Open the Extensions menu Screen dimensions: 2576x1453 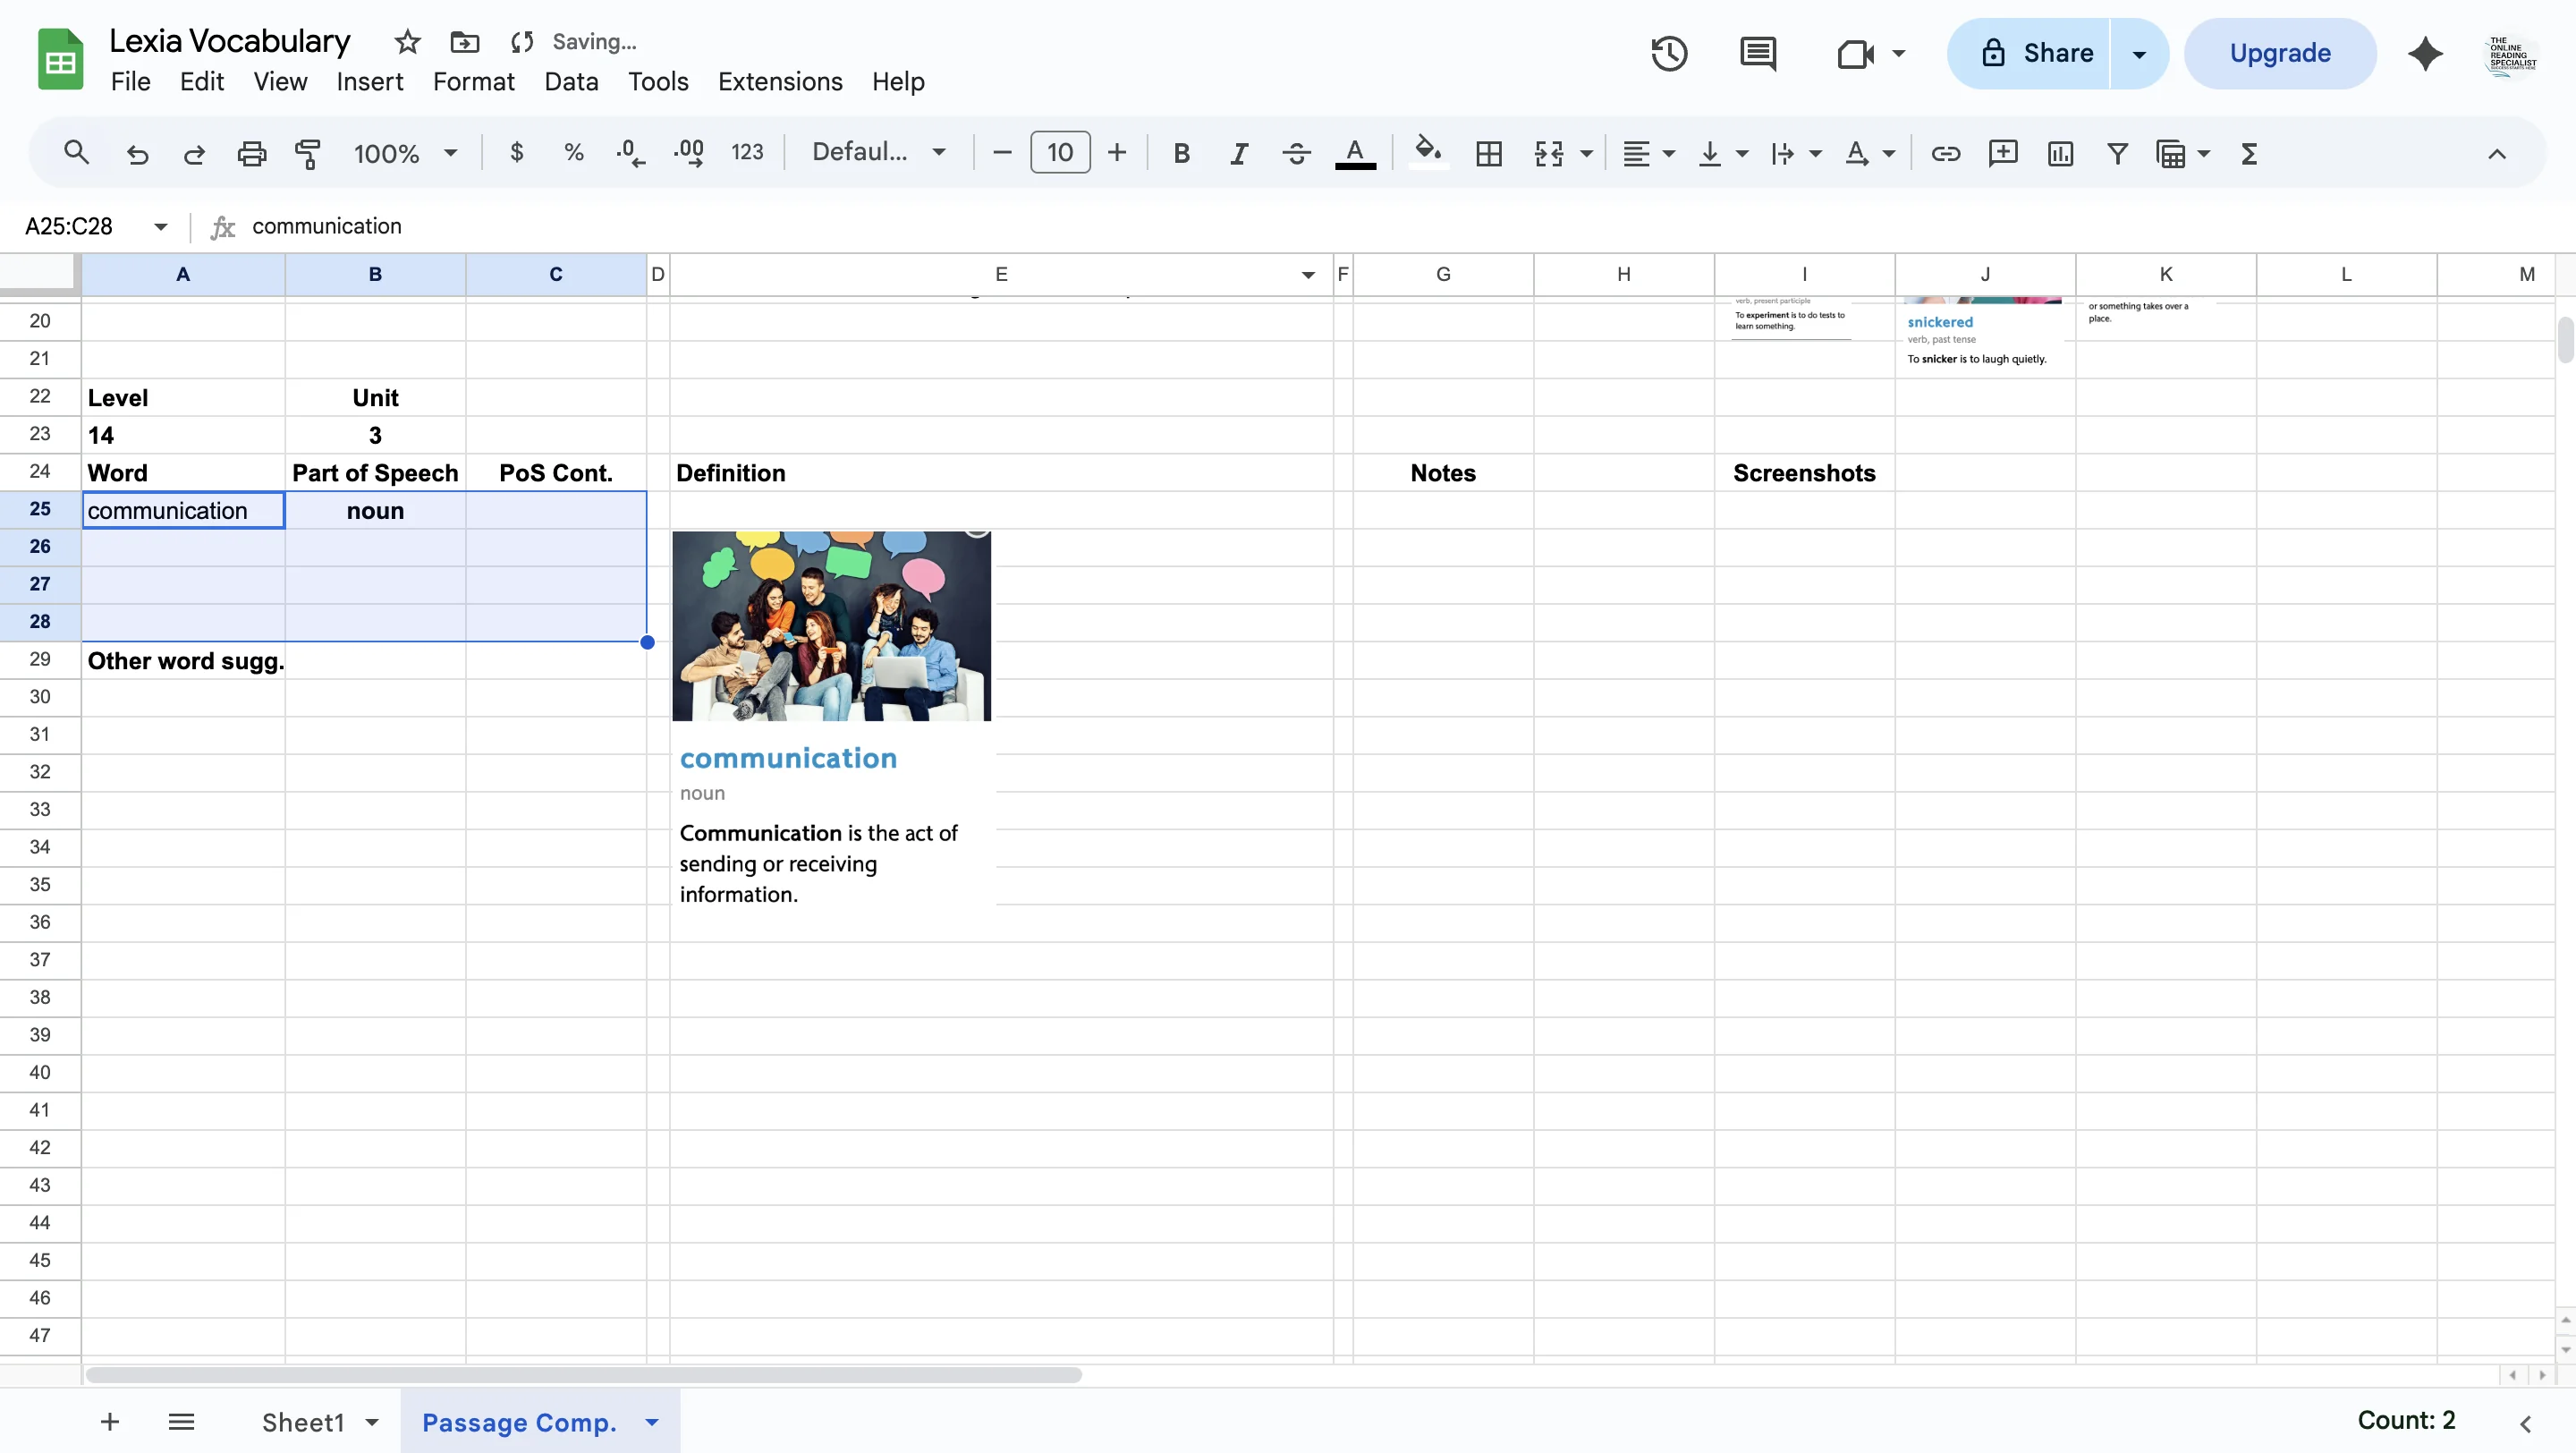click(x=779, y=81)
